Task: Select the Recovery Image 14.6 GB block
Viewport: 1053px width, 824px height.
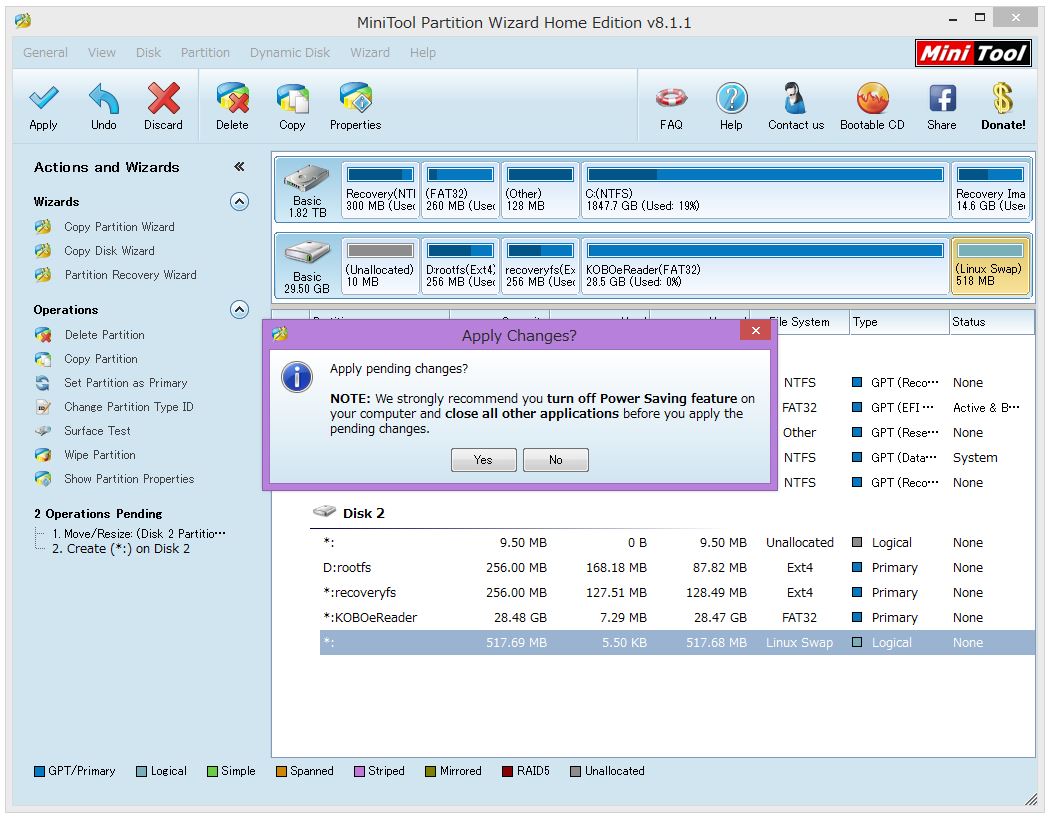Action: [991, 190]
